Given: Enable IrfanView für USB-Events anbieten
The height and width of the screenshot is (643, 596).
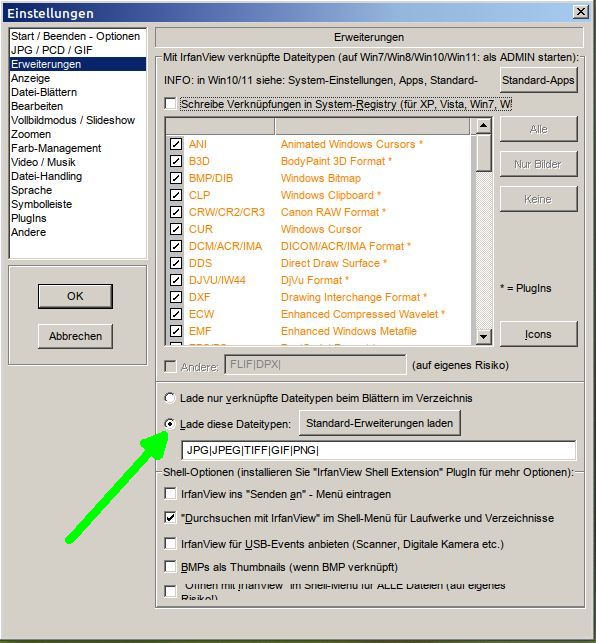Looking at the screenshot, I should 170,543.
